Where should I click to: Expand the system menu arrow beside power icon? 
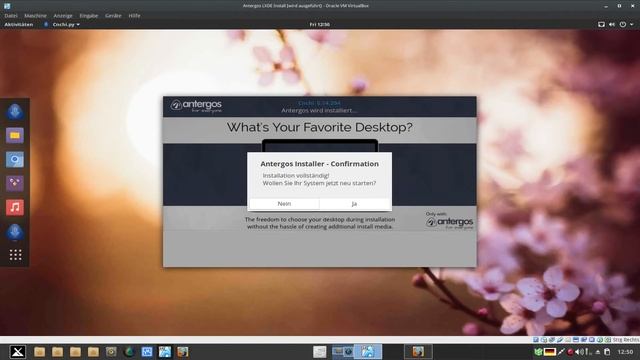tap(632, 24)
